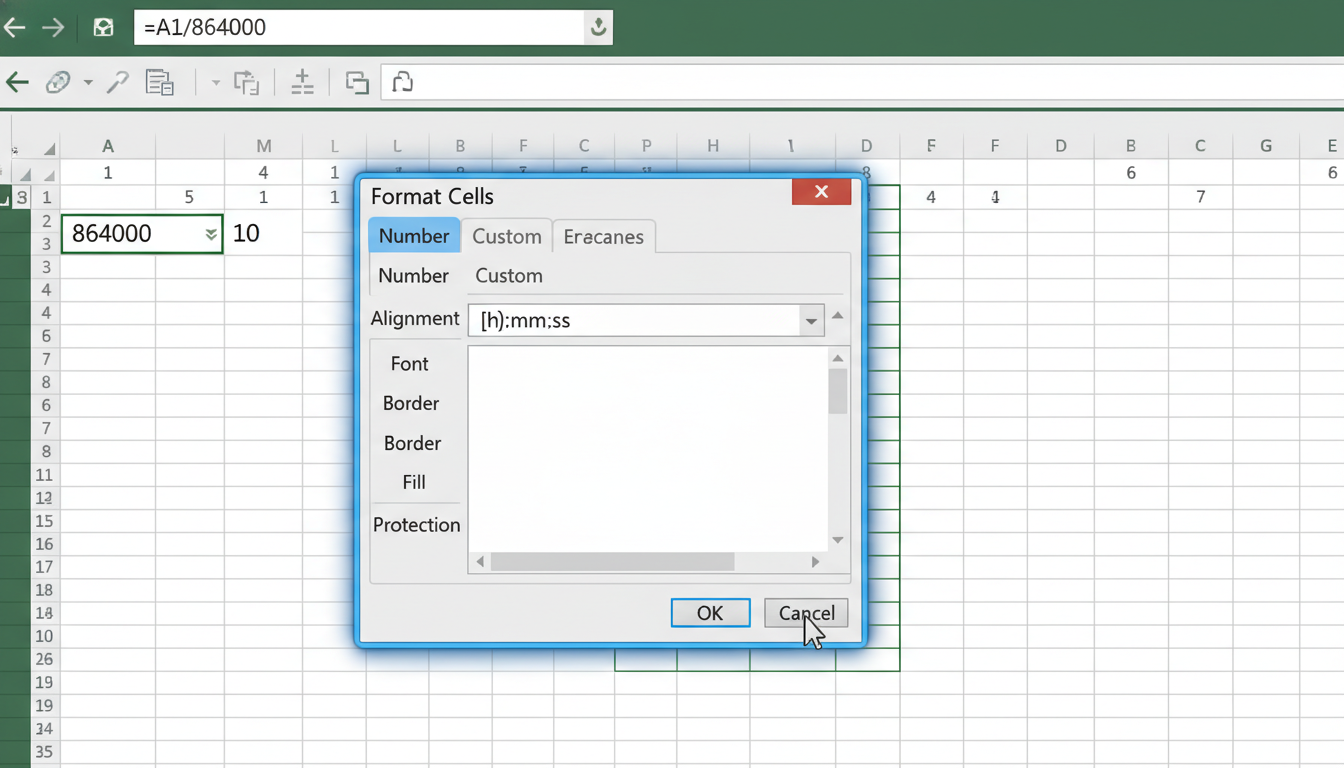The image size is (1344, 768).
Task: Click inside the formula bar showing =A1/864000
Action: 300,27
